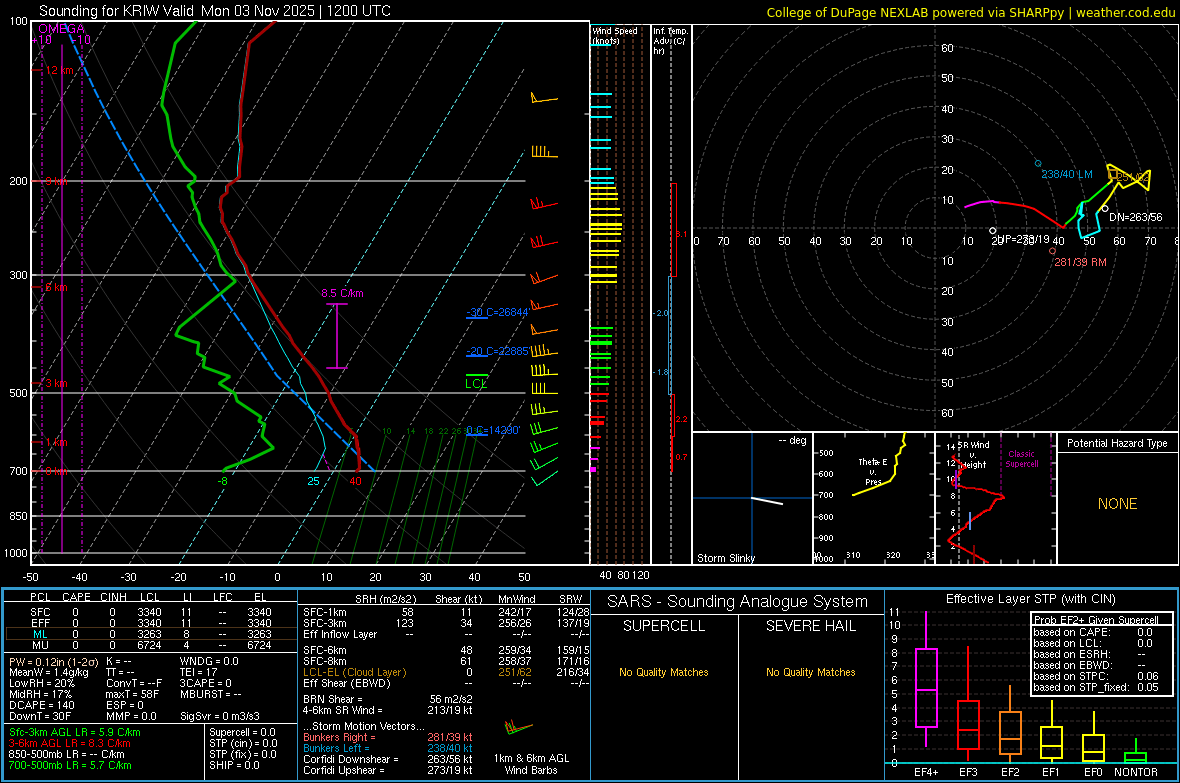The image size is (1180, 783).
Task: Click the 40 surface temperature label
Action: [x=355, y=481]
